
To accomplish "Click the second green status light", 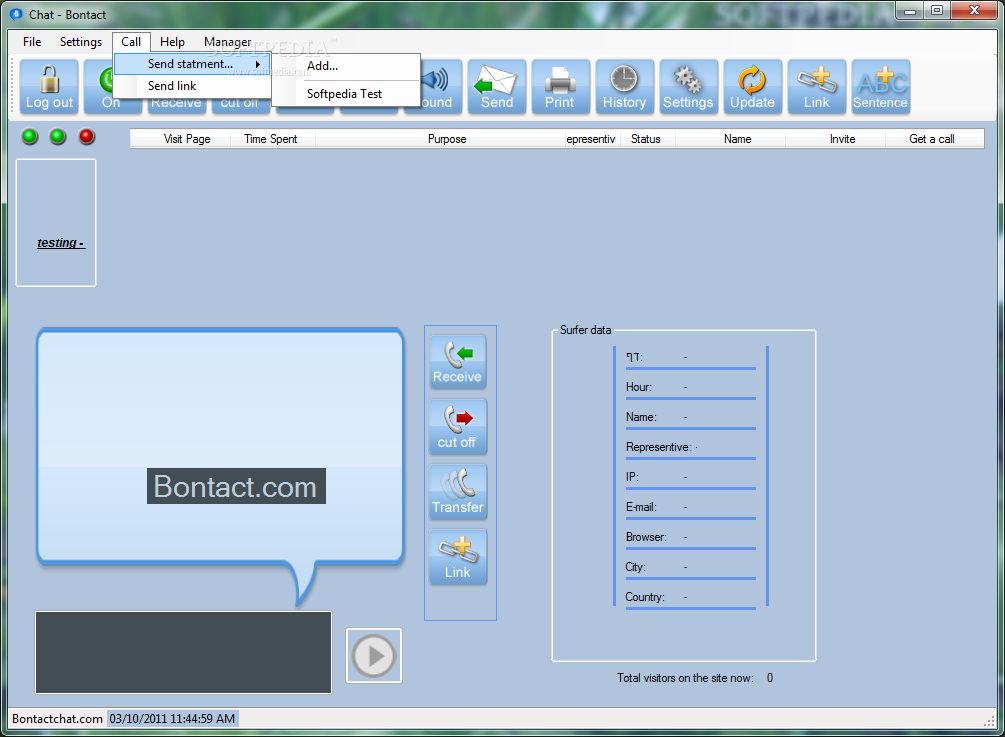I will click(x=58, y=137).
